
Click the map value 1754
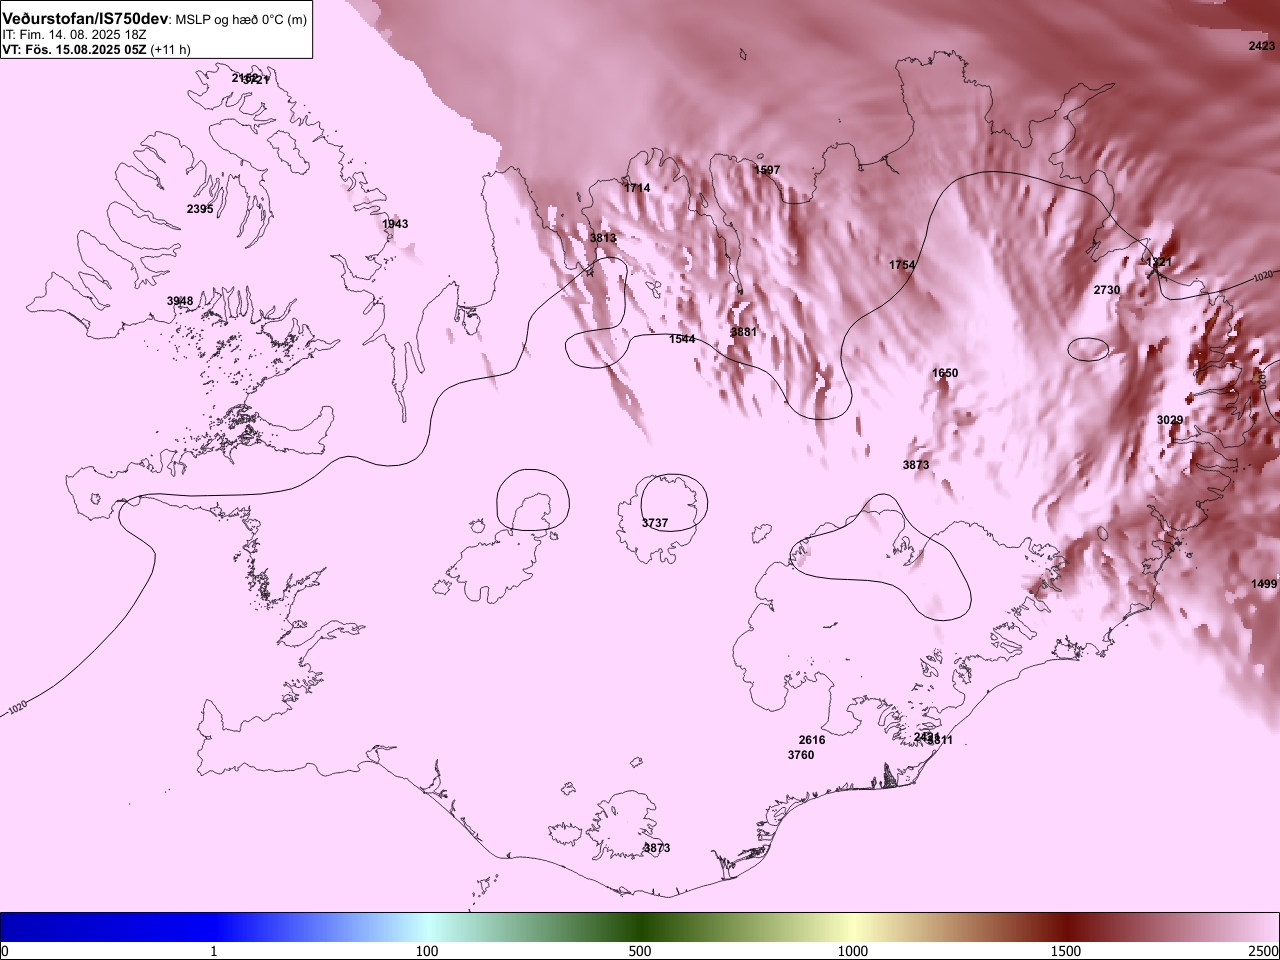point(902,265)
